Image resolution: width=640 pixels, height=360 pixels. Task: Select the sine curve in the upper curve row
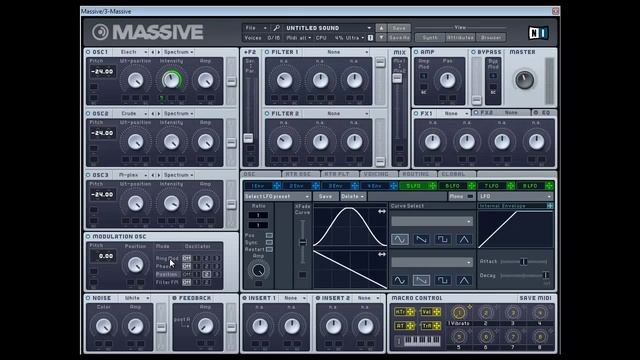click(x=400, y=239)
